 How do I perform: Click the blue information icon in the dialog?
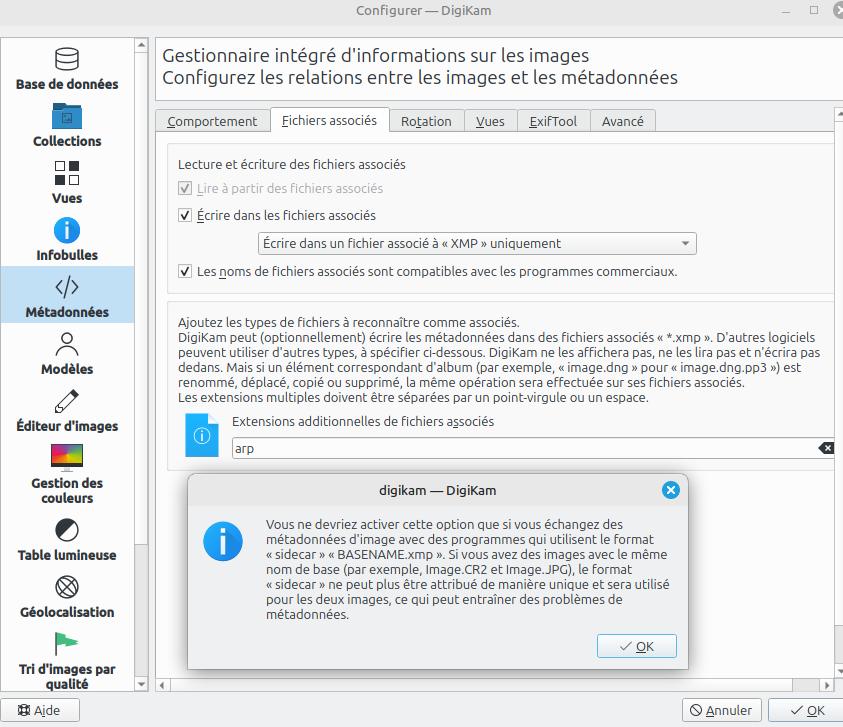(223, 541)
